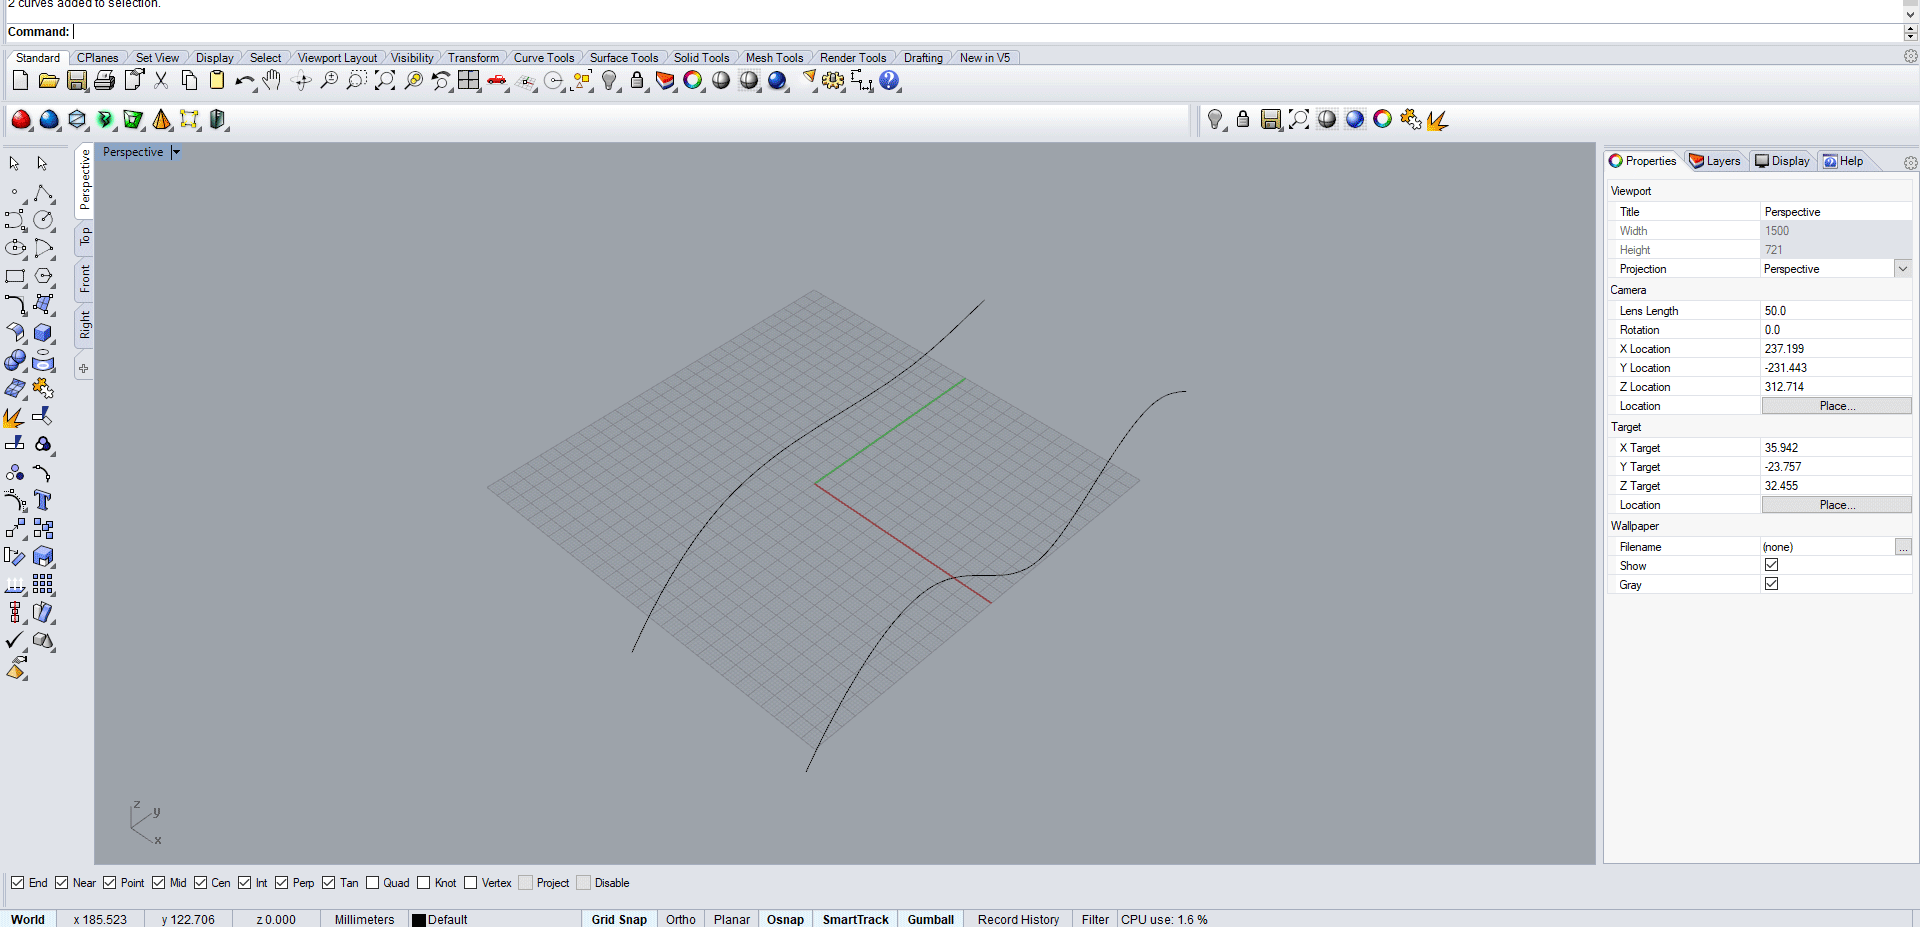Disable the End object snap
The width and height of the screenshot is (1920, 927).
[19, 883]
